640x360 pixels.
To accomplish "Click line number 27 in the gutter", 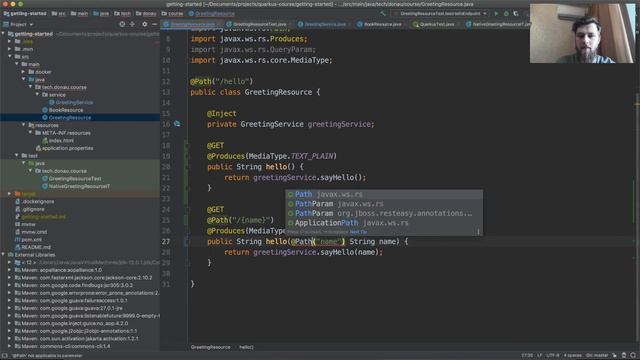I will (x=166, y=242).
